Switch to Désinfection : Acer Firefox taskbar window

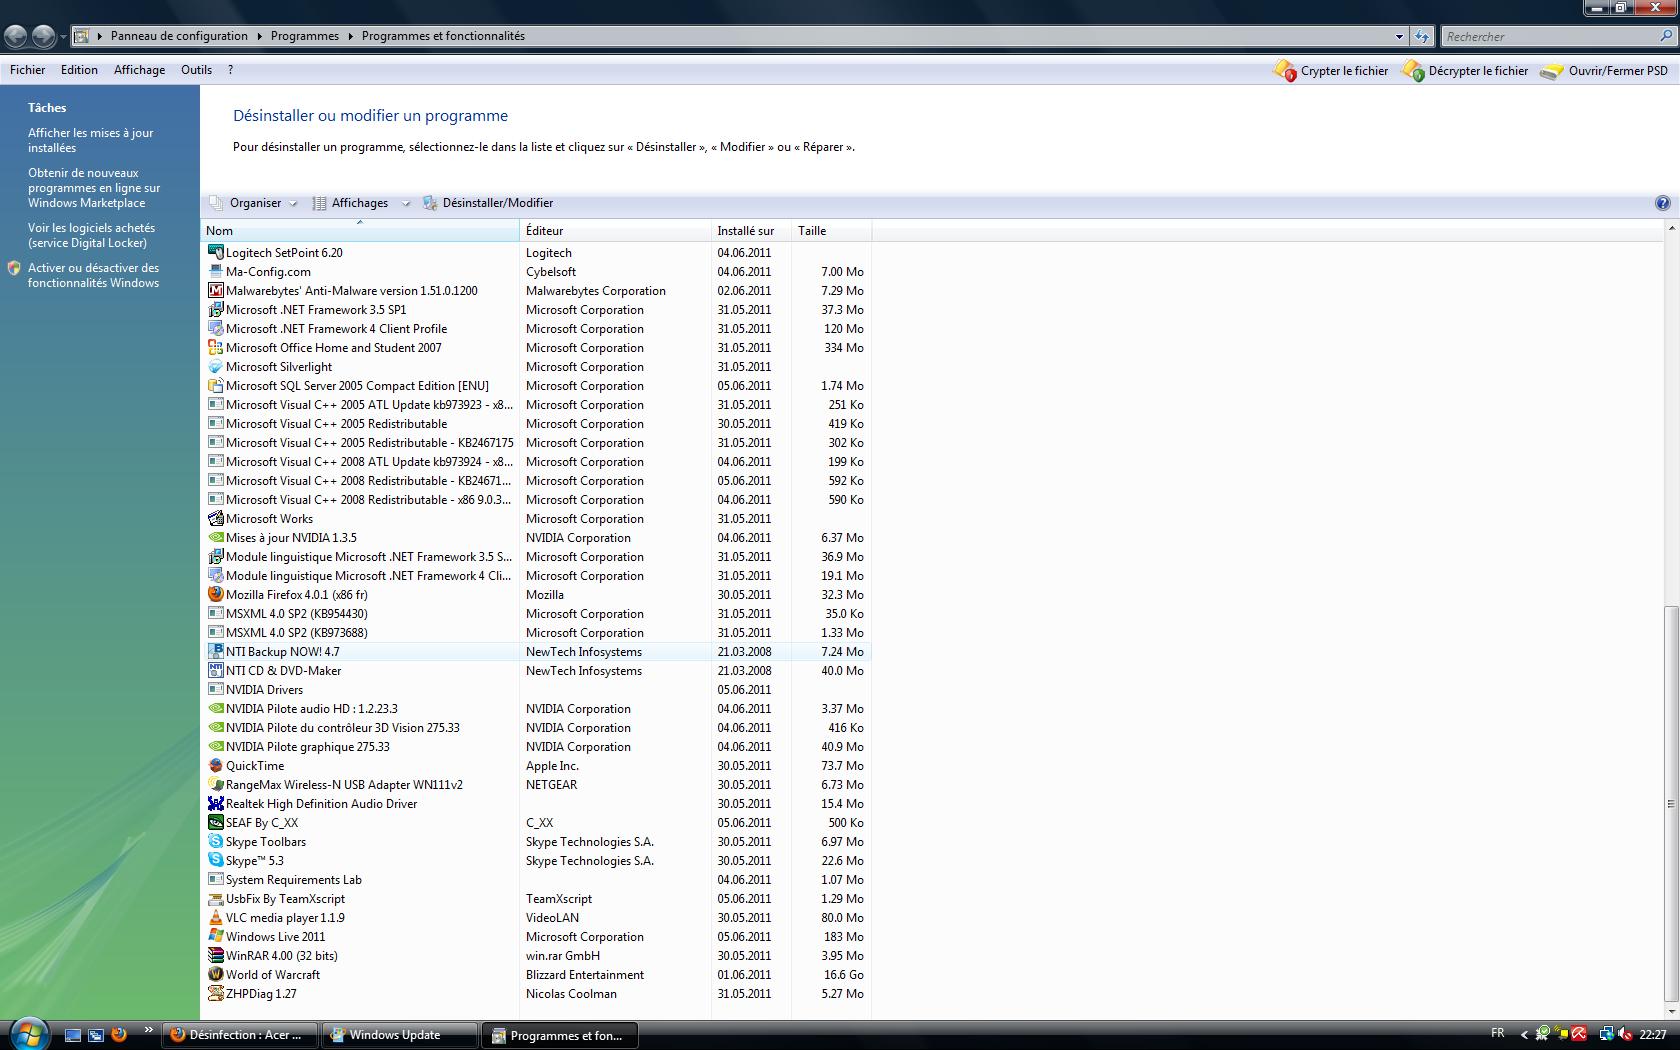pos(239,1035)
